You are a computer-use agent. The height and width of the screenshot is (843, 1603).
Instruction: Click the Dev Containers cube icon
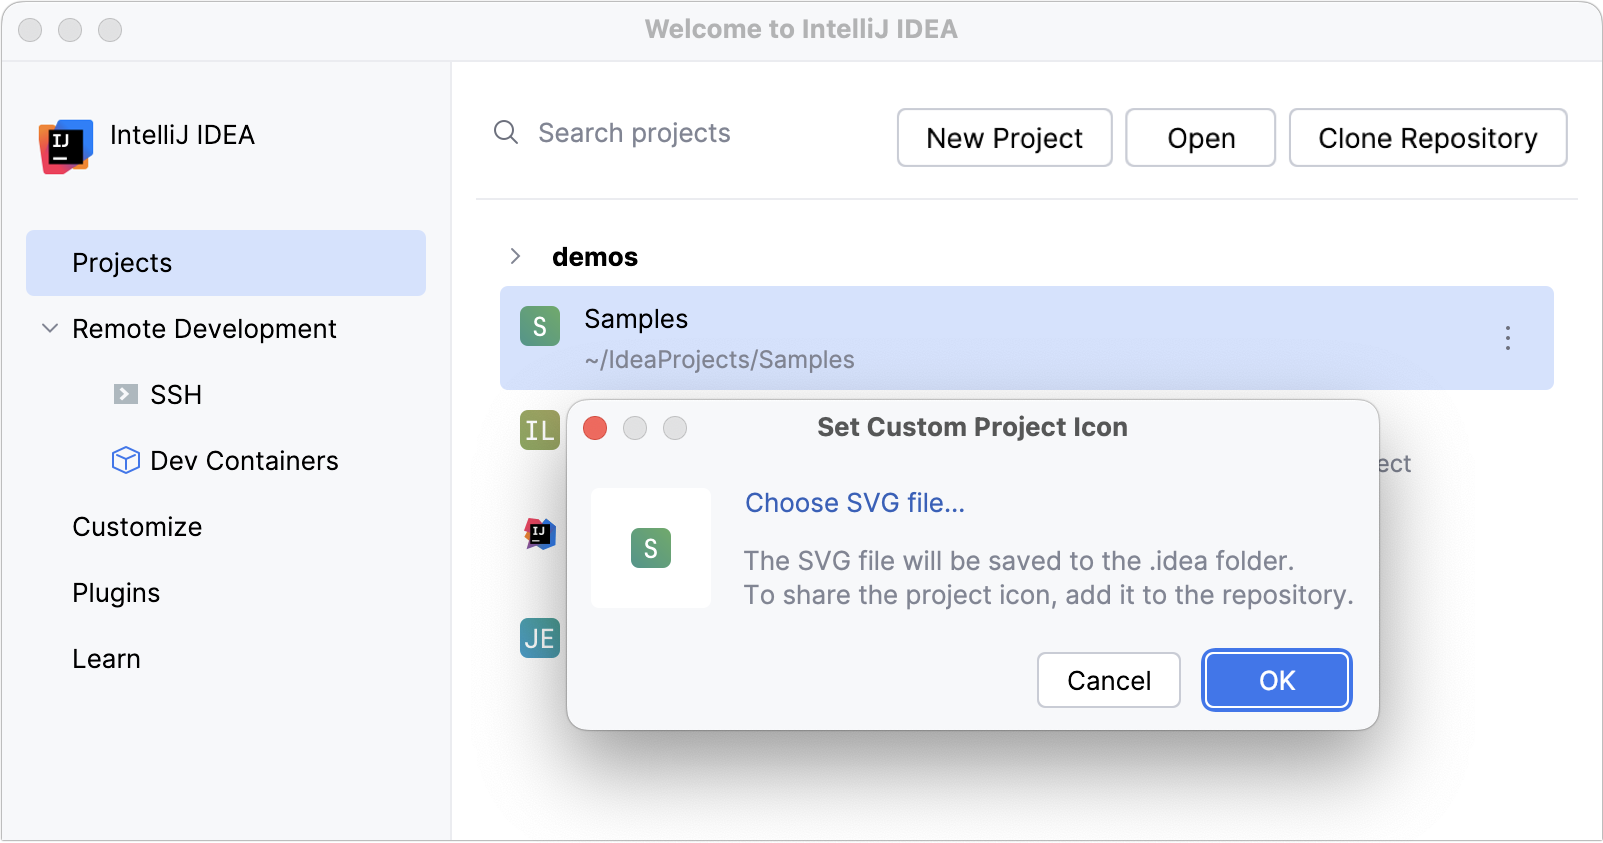click(x=125, y=460)
